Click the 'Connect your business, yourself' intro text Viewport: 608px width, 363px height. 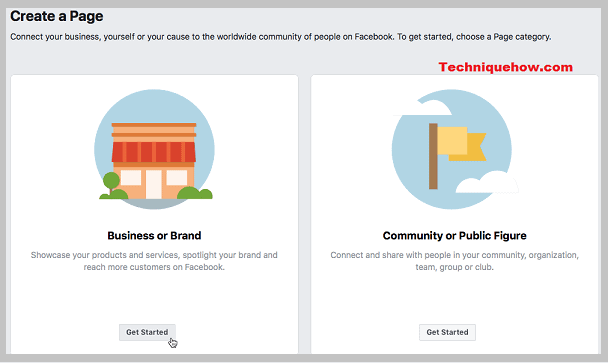coord(280,37)
